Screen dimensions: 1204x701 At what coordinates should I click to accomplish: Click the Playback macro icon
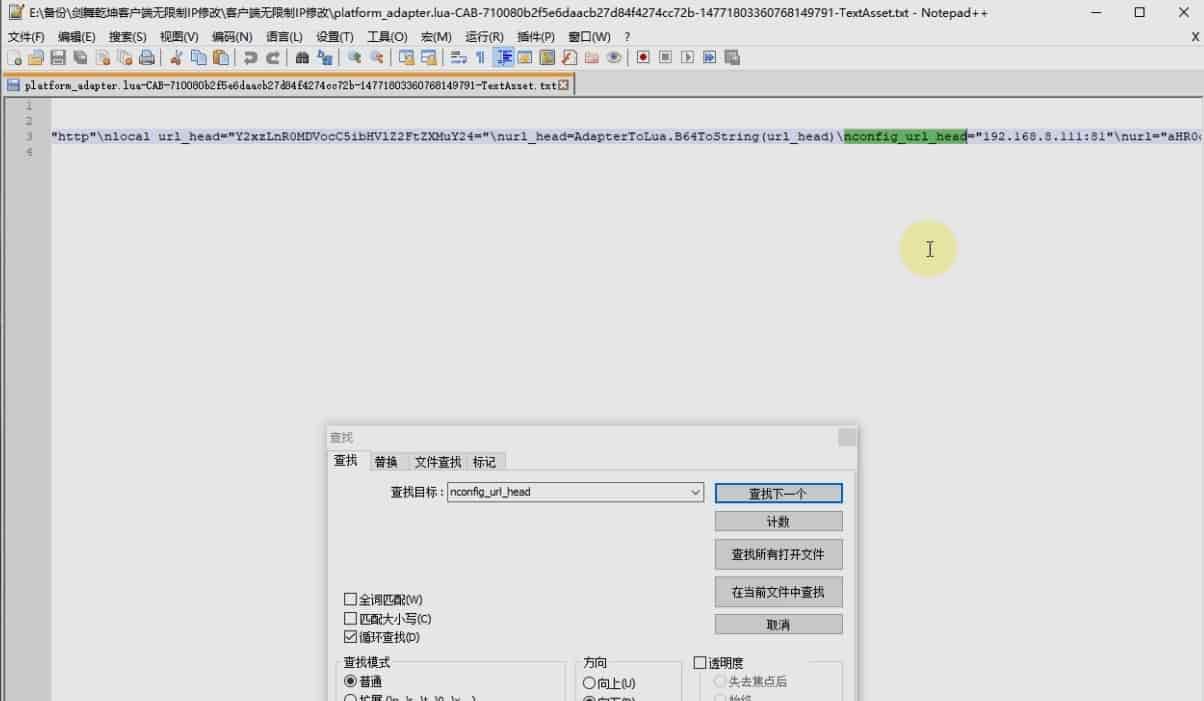pyautogui.click(x=687, y=58)
